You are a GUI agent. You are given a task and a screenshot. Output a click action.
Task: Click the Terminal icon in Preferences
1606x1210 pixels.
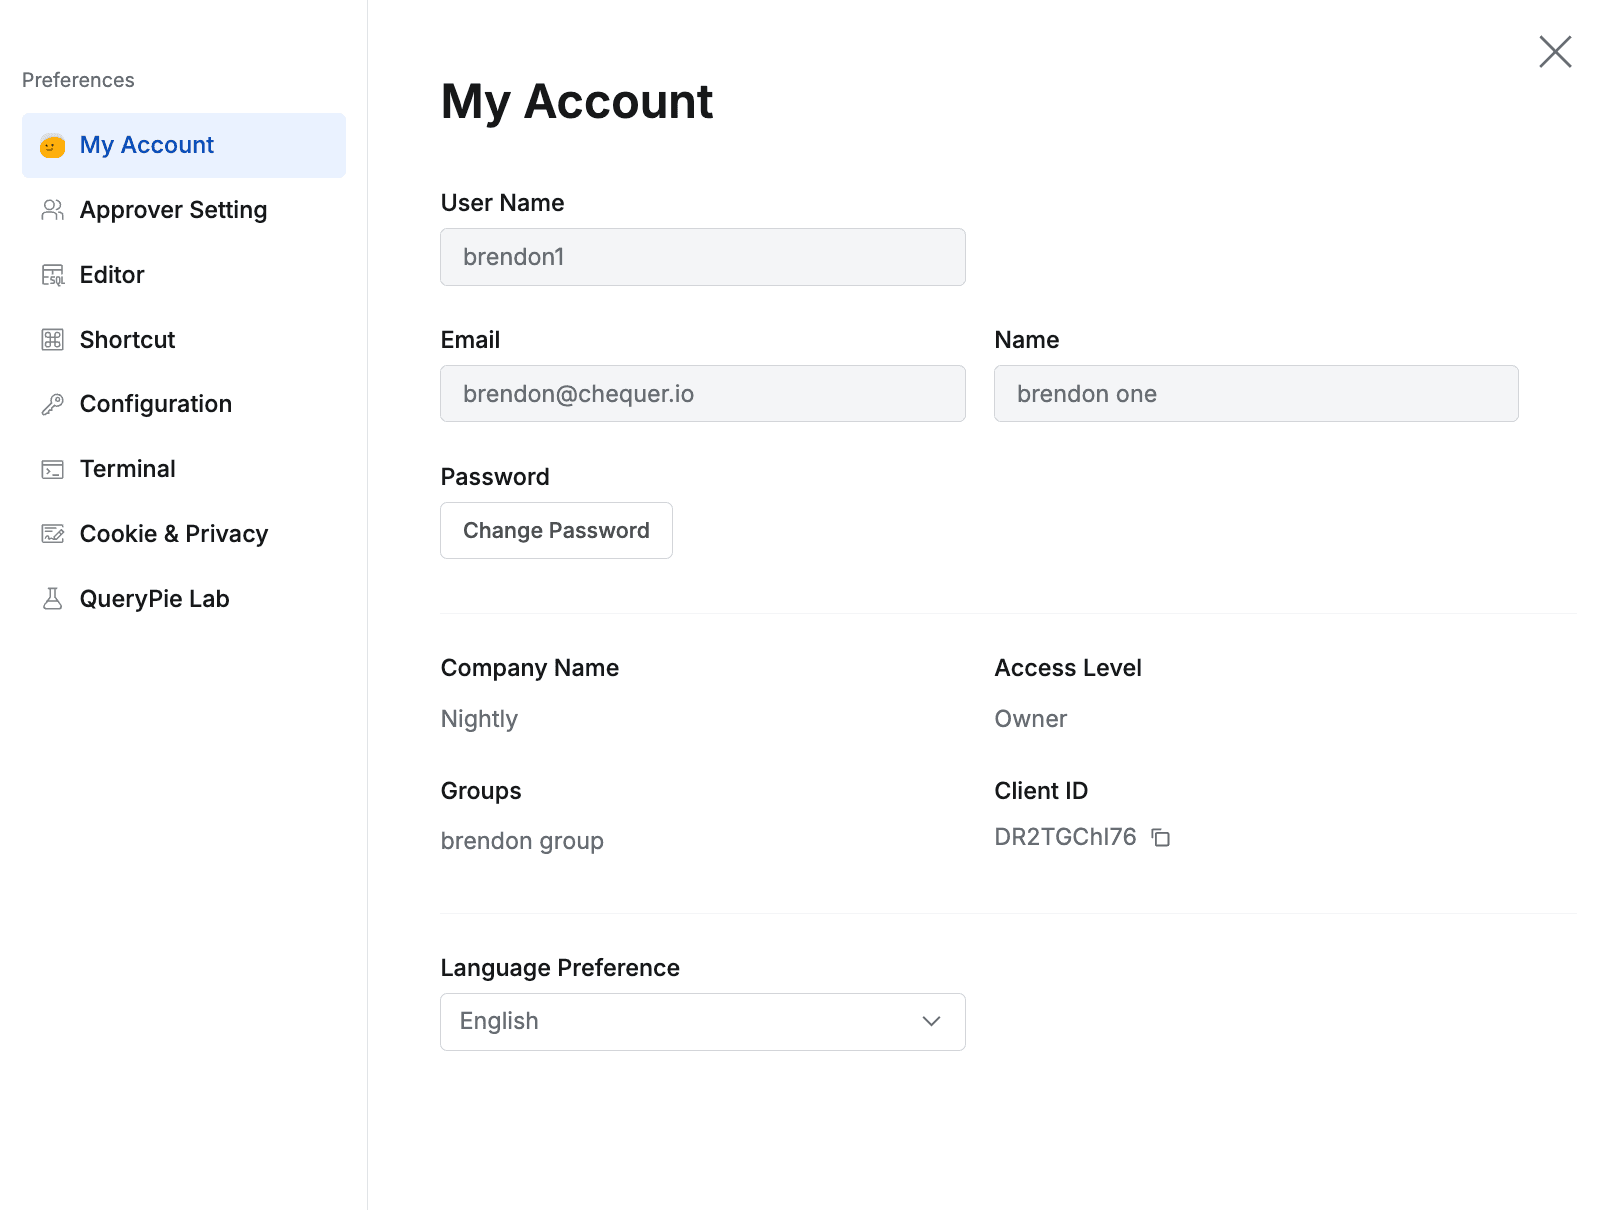(x=54, y=468)
